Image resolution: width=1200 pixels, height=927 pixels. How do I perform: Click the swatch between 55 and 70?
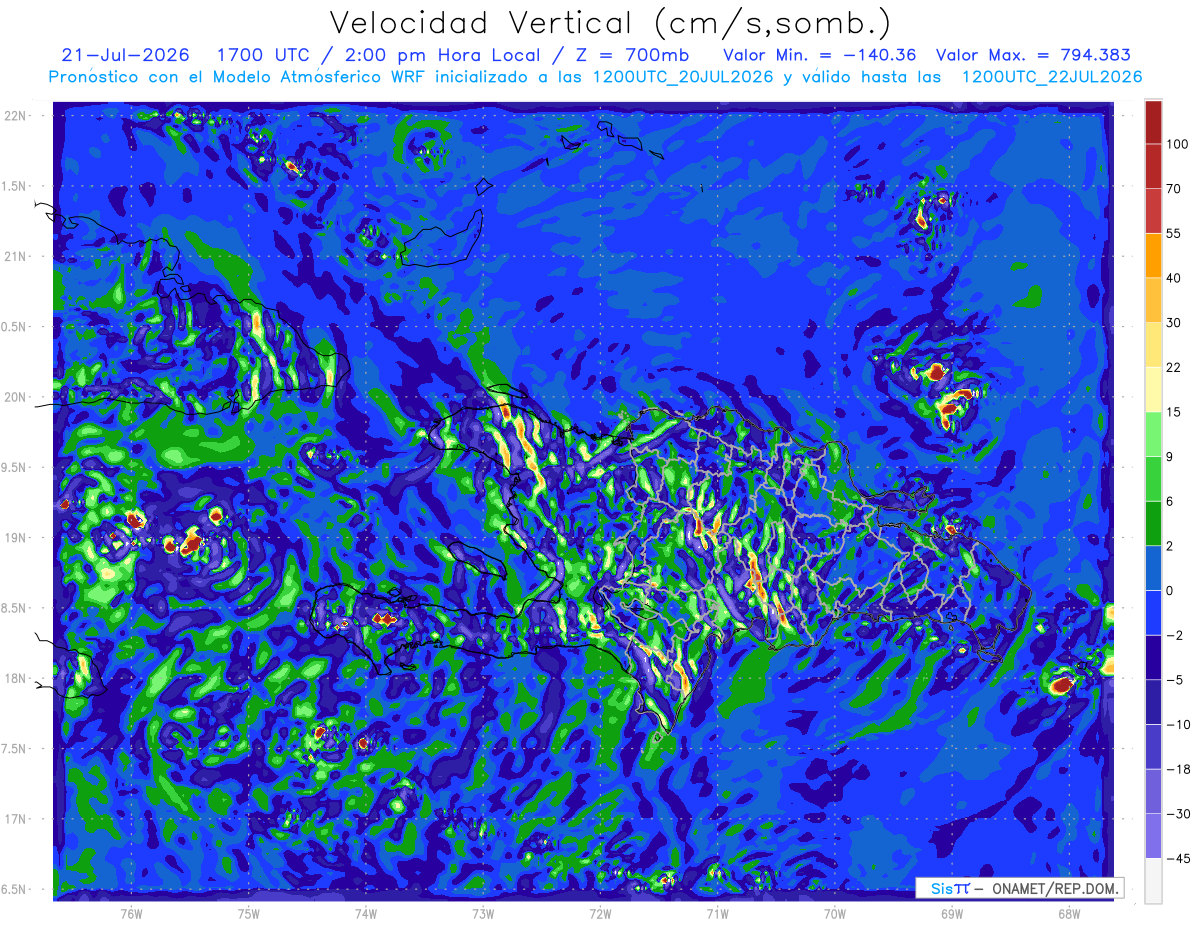click(1153, 210)
